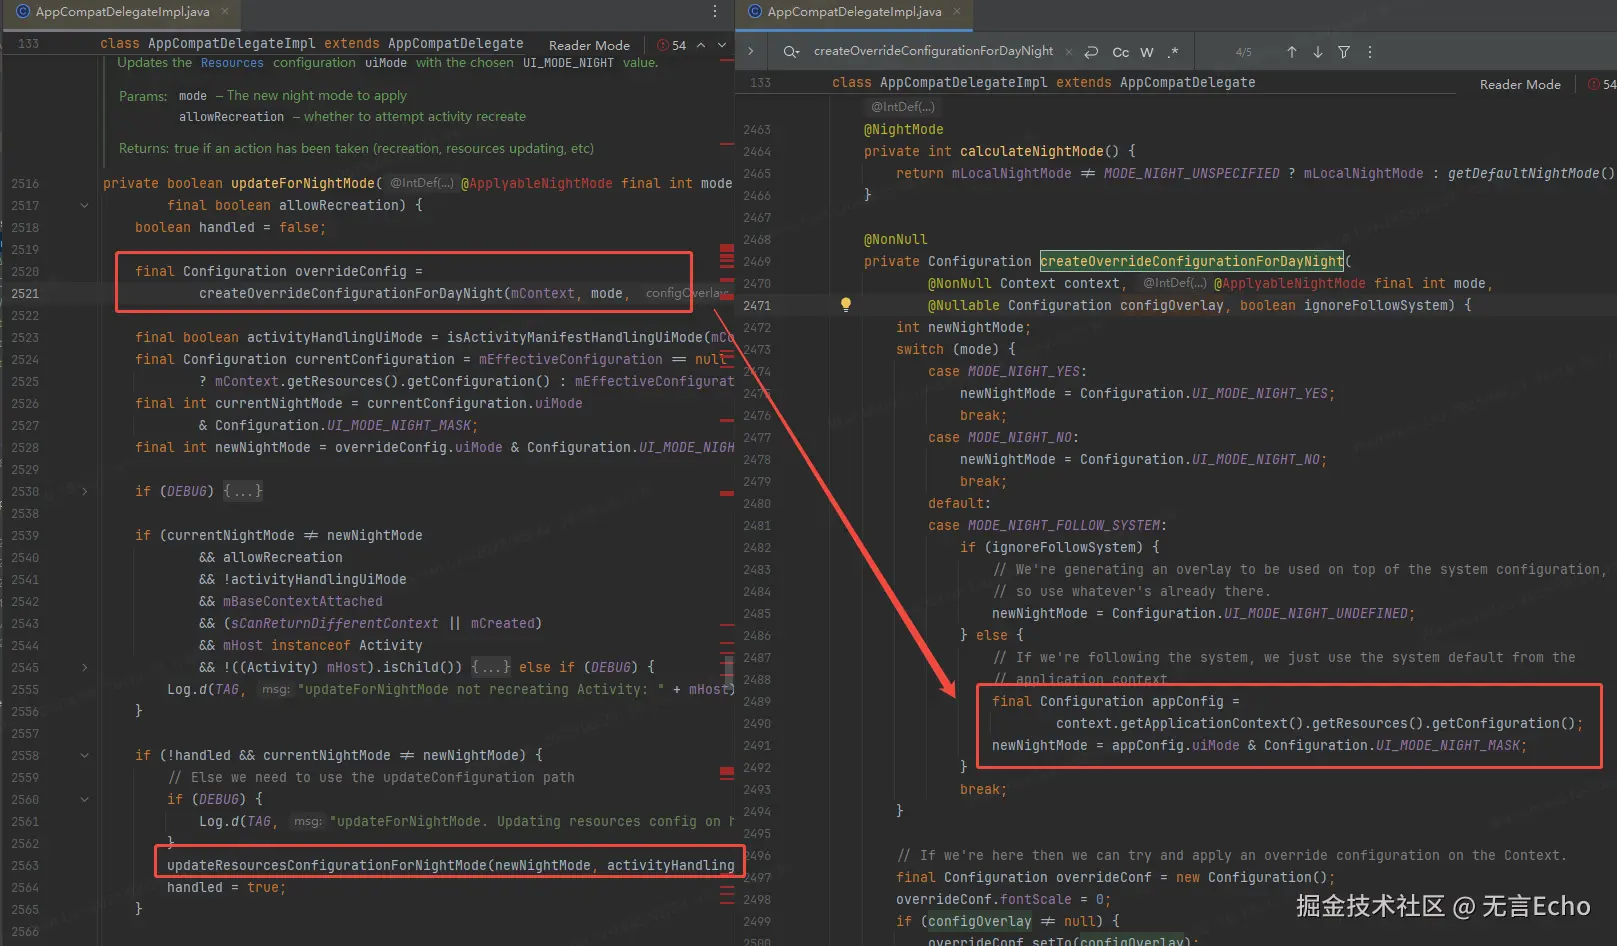Image resolution: width=1617 pixels, height=946 pixels.
Task: Click the Resources link in documentation
Action: (232, 63)
